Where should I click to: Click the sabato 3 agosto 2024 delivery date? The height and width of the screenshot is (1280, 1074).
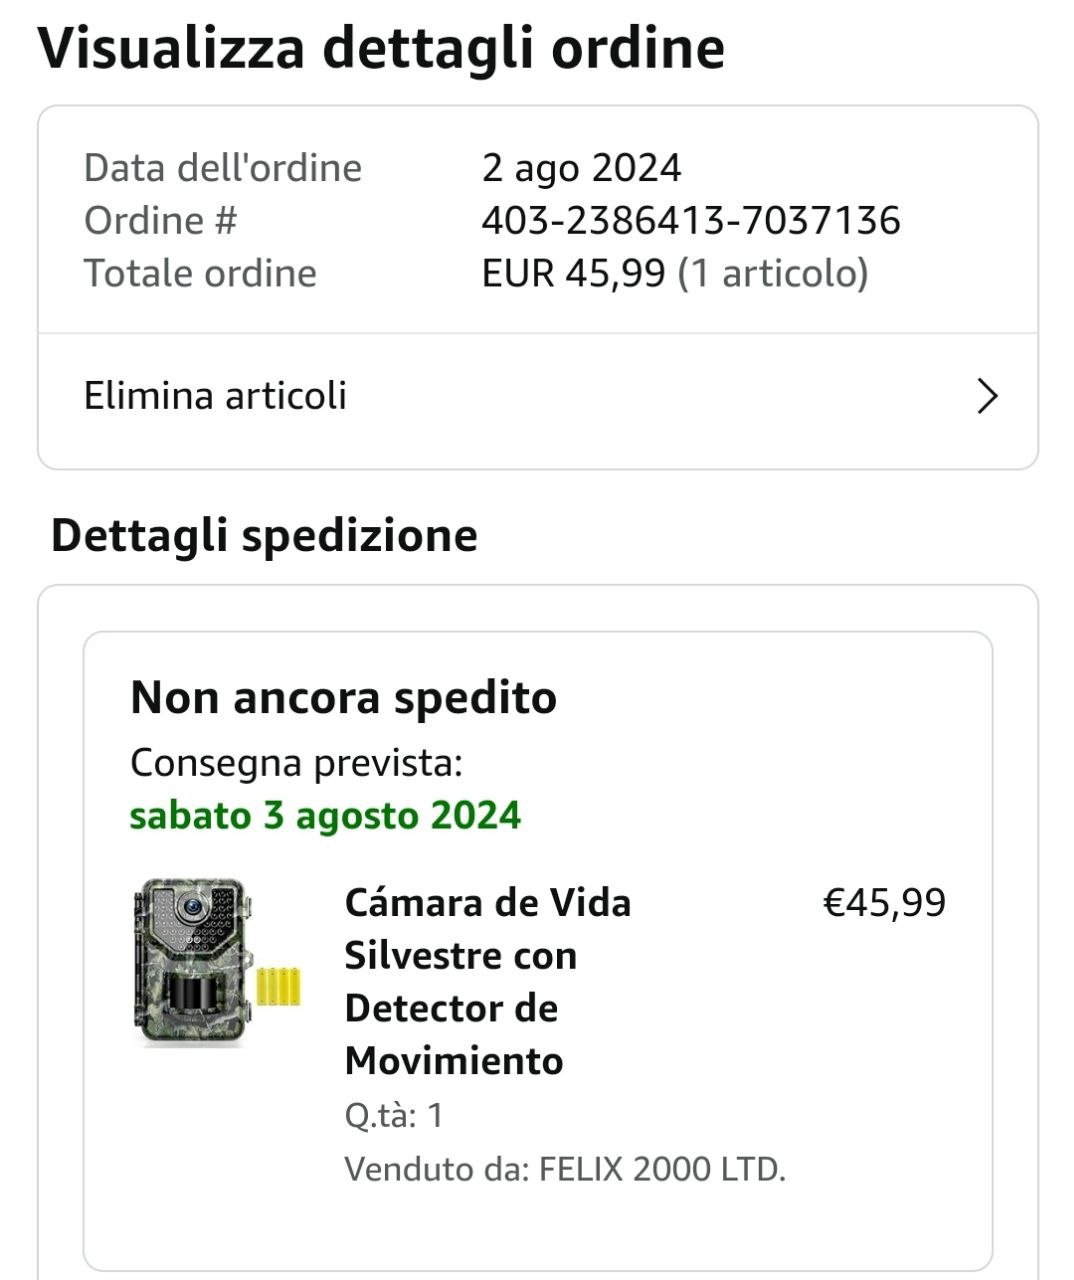click(325, 815)
